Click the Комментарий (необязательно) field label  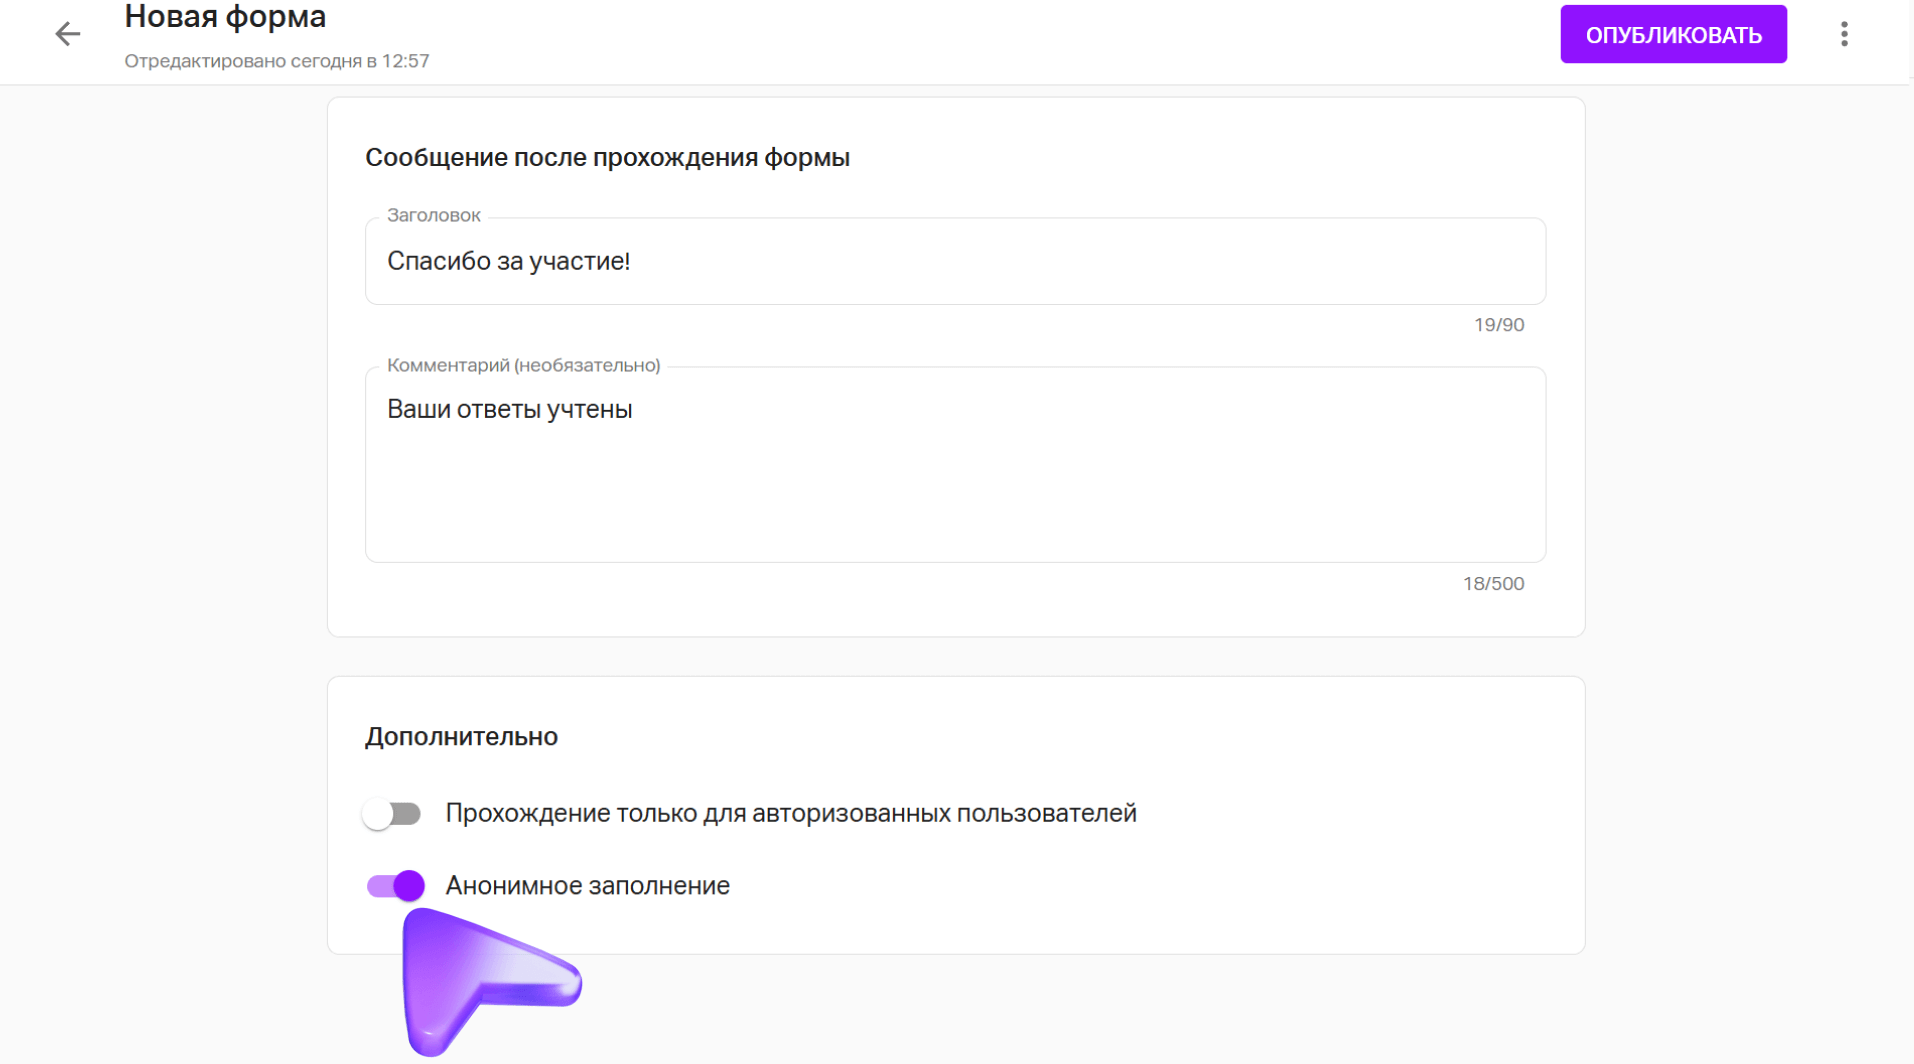pos(523,366)
